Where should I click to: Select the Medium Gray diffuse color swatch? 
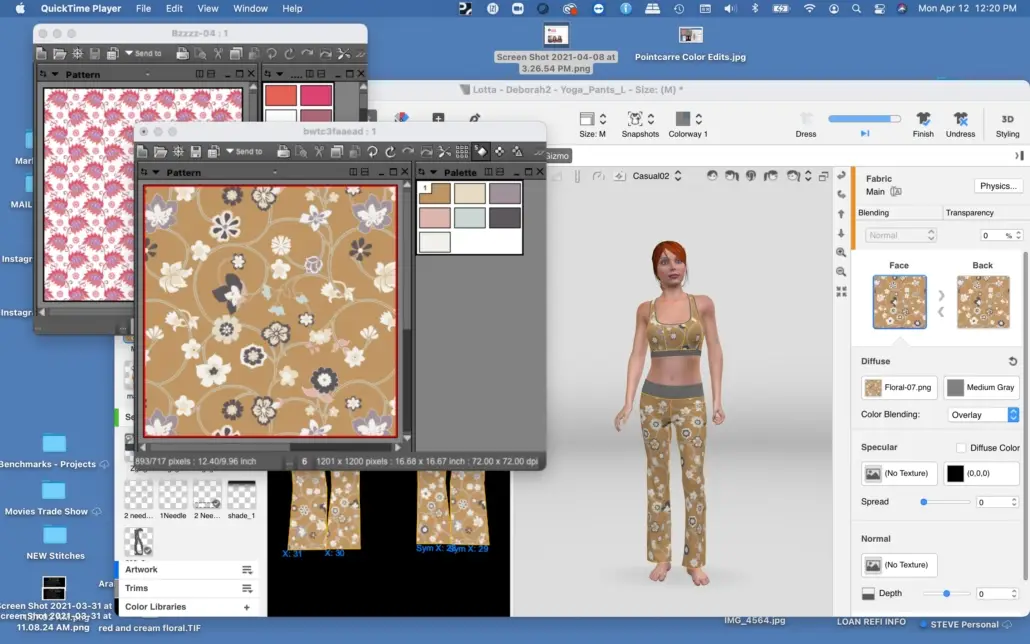pyautogui.click(x=981, y=387)
